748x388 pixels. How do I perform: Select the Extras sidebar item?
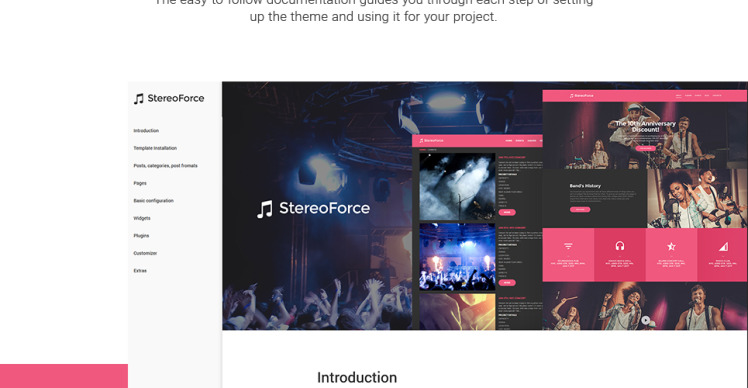coord(140,271)
